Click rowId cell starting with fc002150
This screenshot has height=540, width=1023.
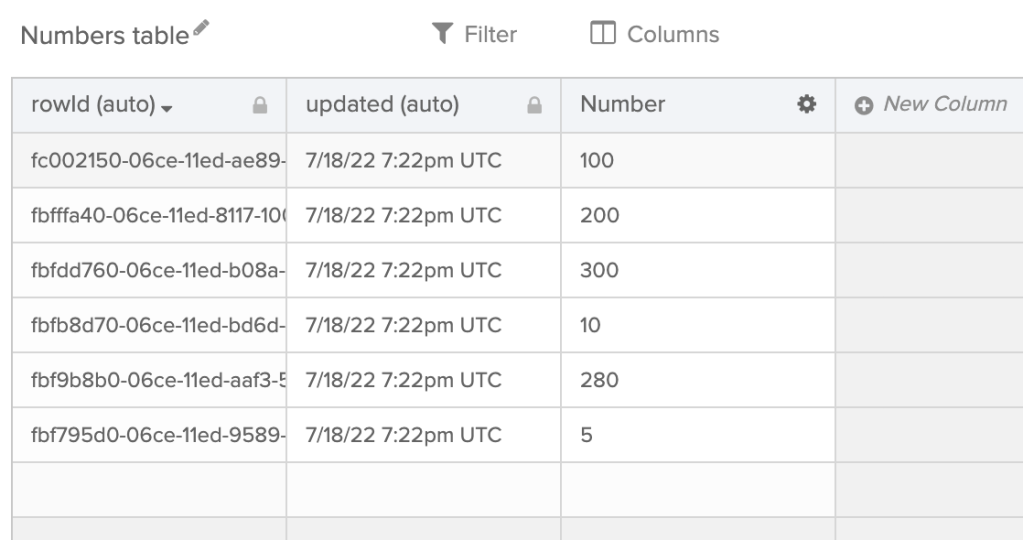tap(148, 160)
